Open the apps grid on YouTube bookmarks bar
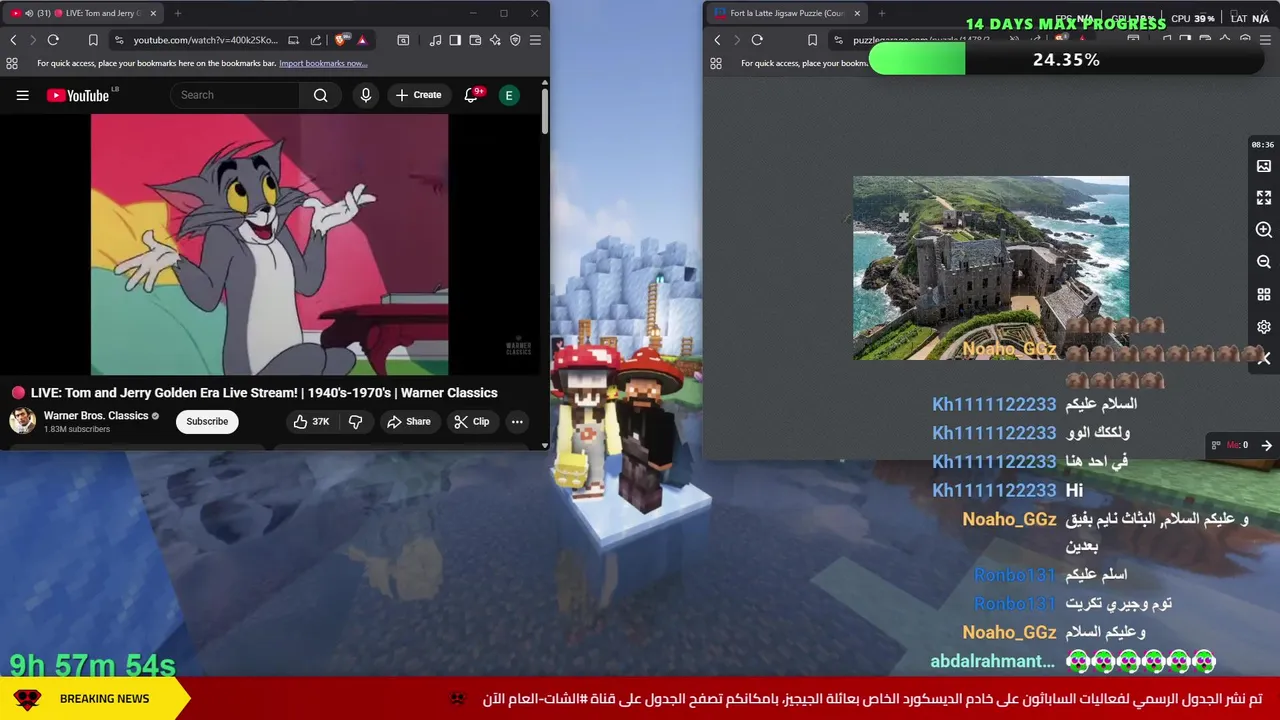 click(x=12, y=63)
